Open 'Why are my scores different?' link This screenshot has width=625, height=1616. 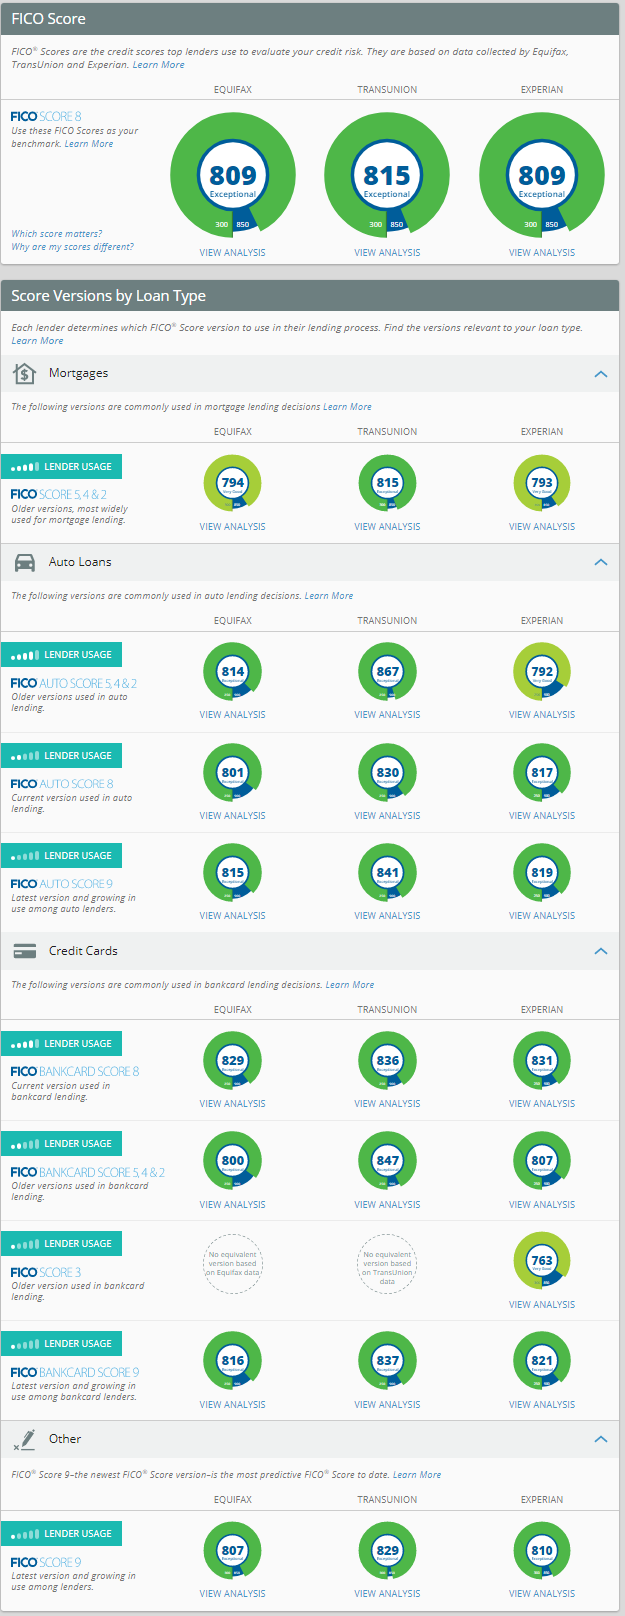72,247
